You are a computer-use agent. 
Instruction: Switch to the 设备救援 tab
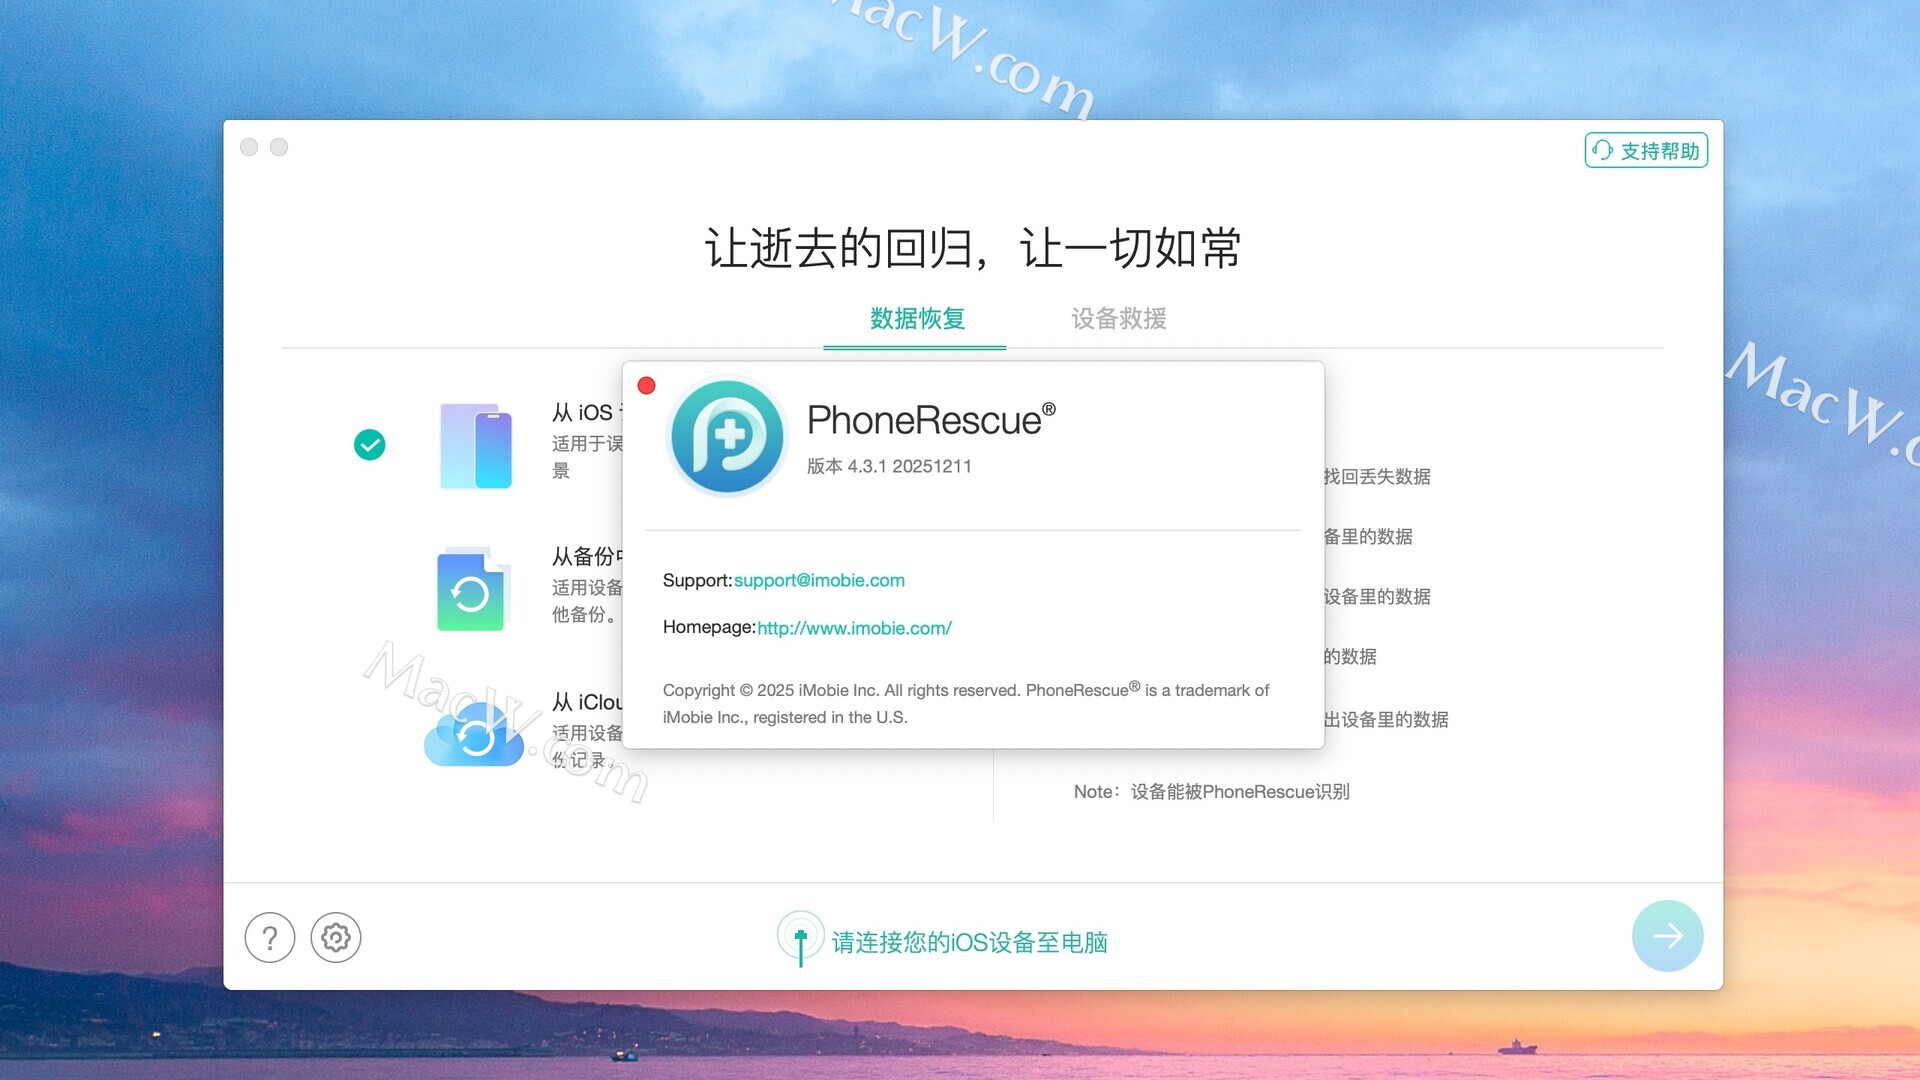1118,319
